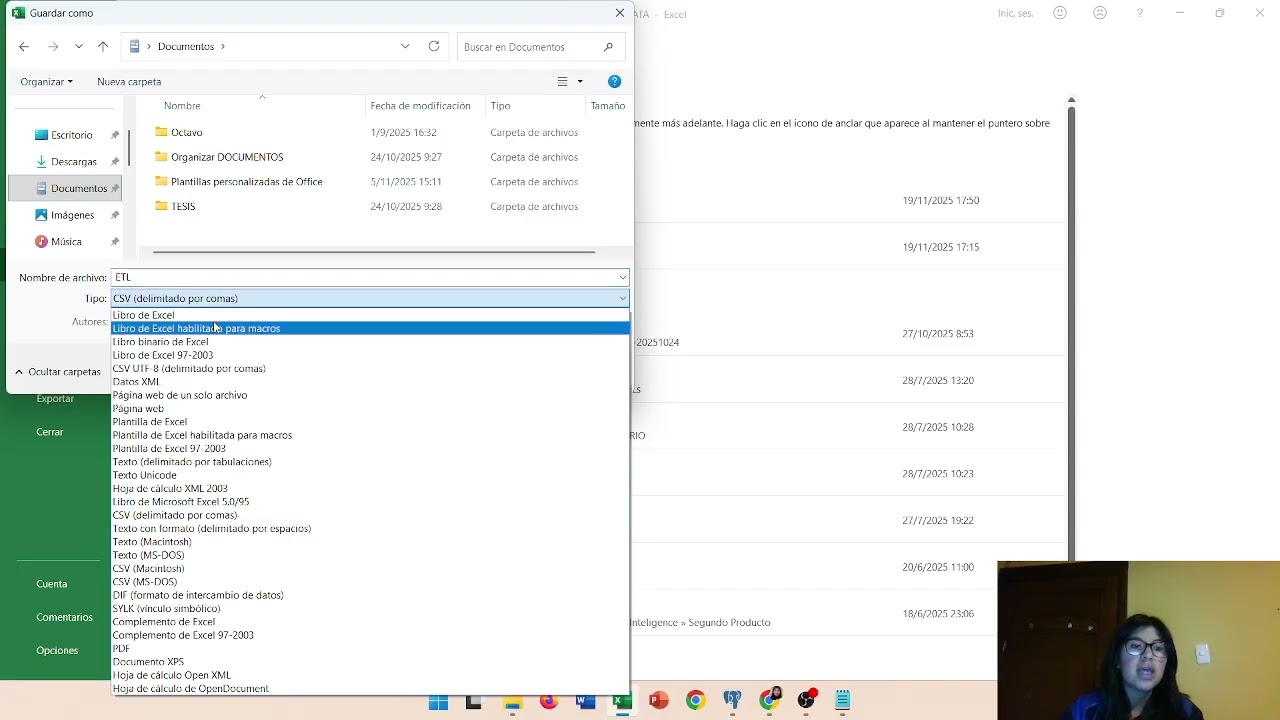Click the frown feedback icon in the Excel title bar
Image resolution: width=1280 pixels, height=720 pixels.
point(1100,13)
